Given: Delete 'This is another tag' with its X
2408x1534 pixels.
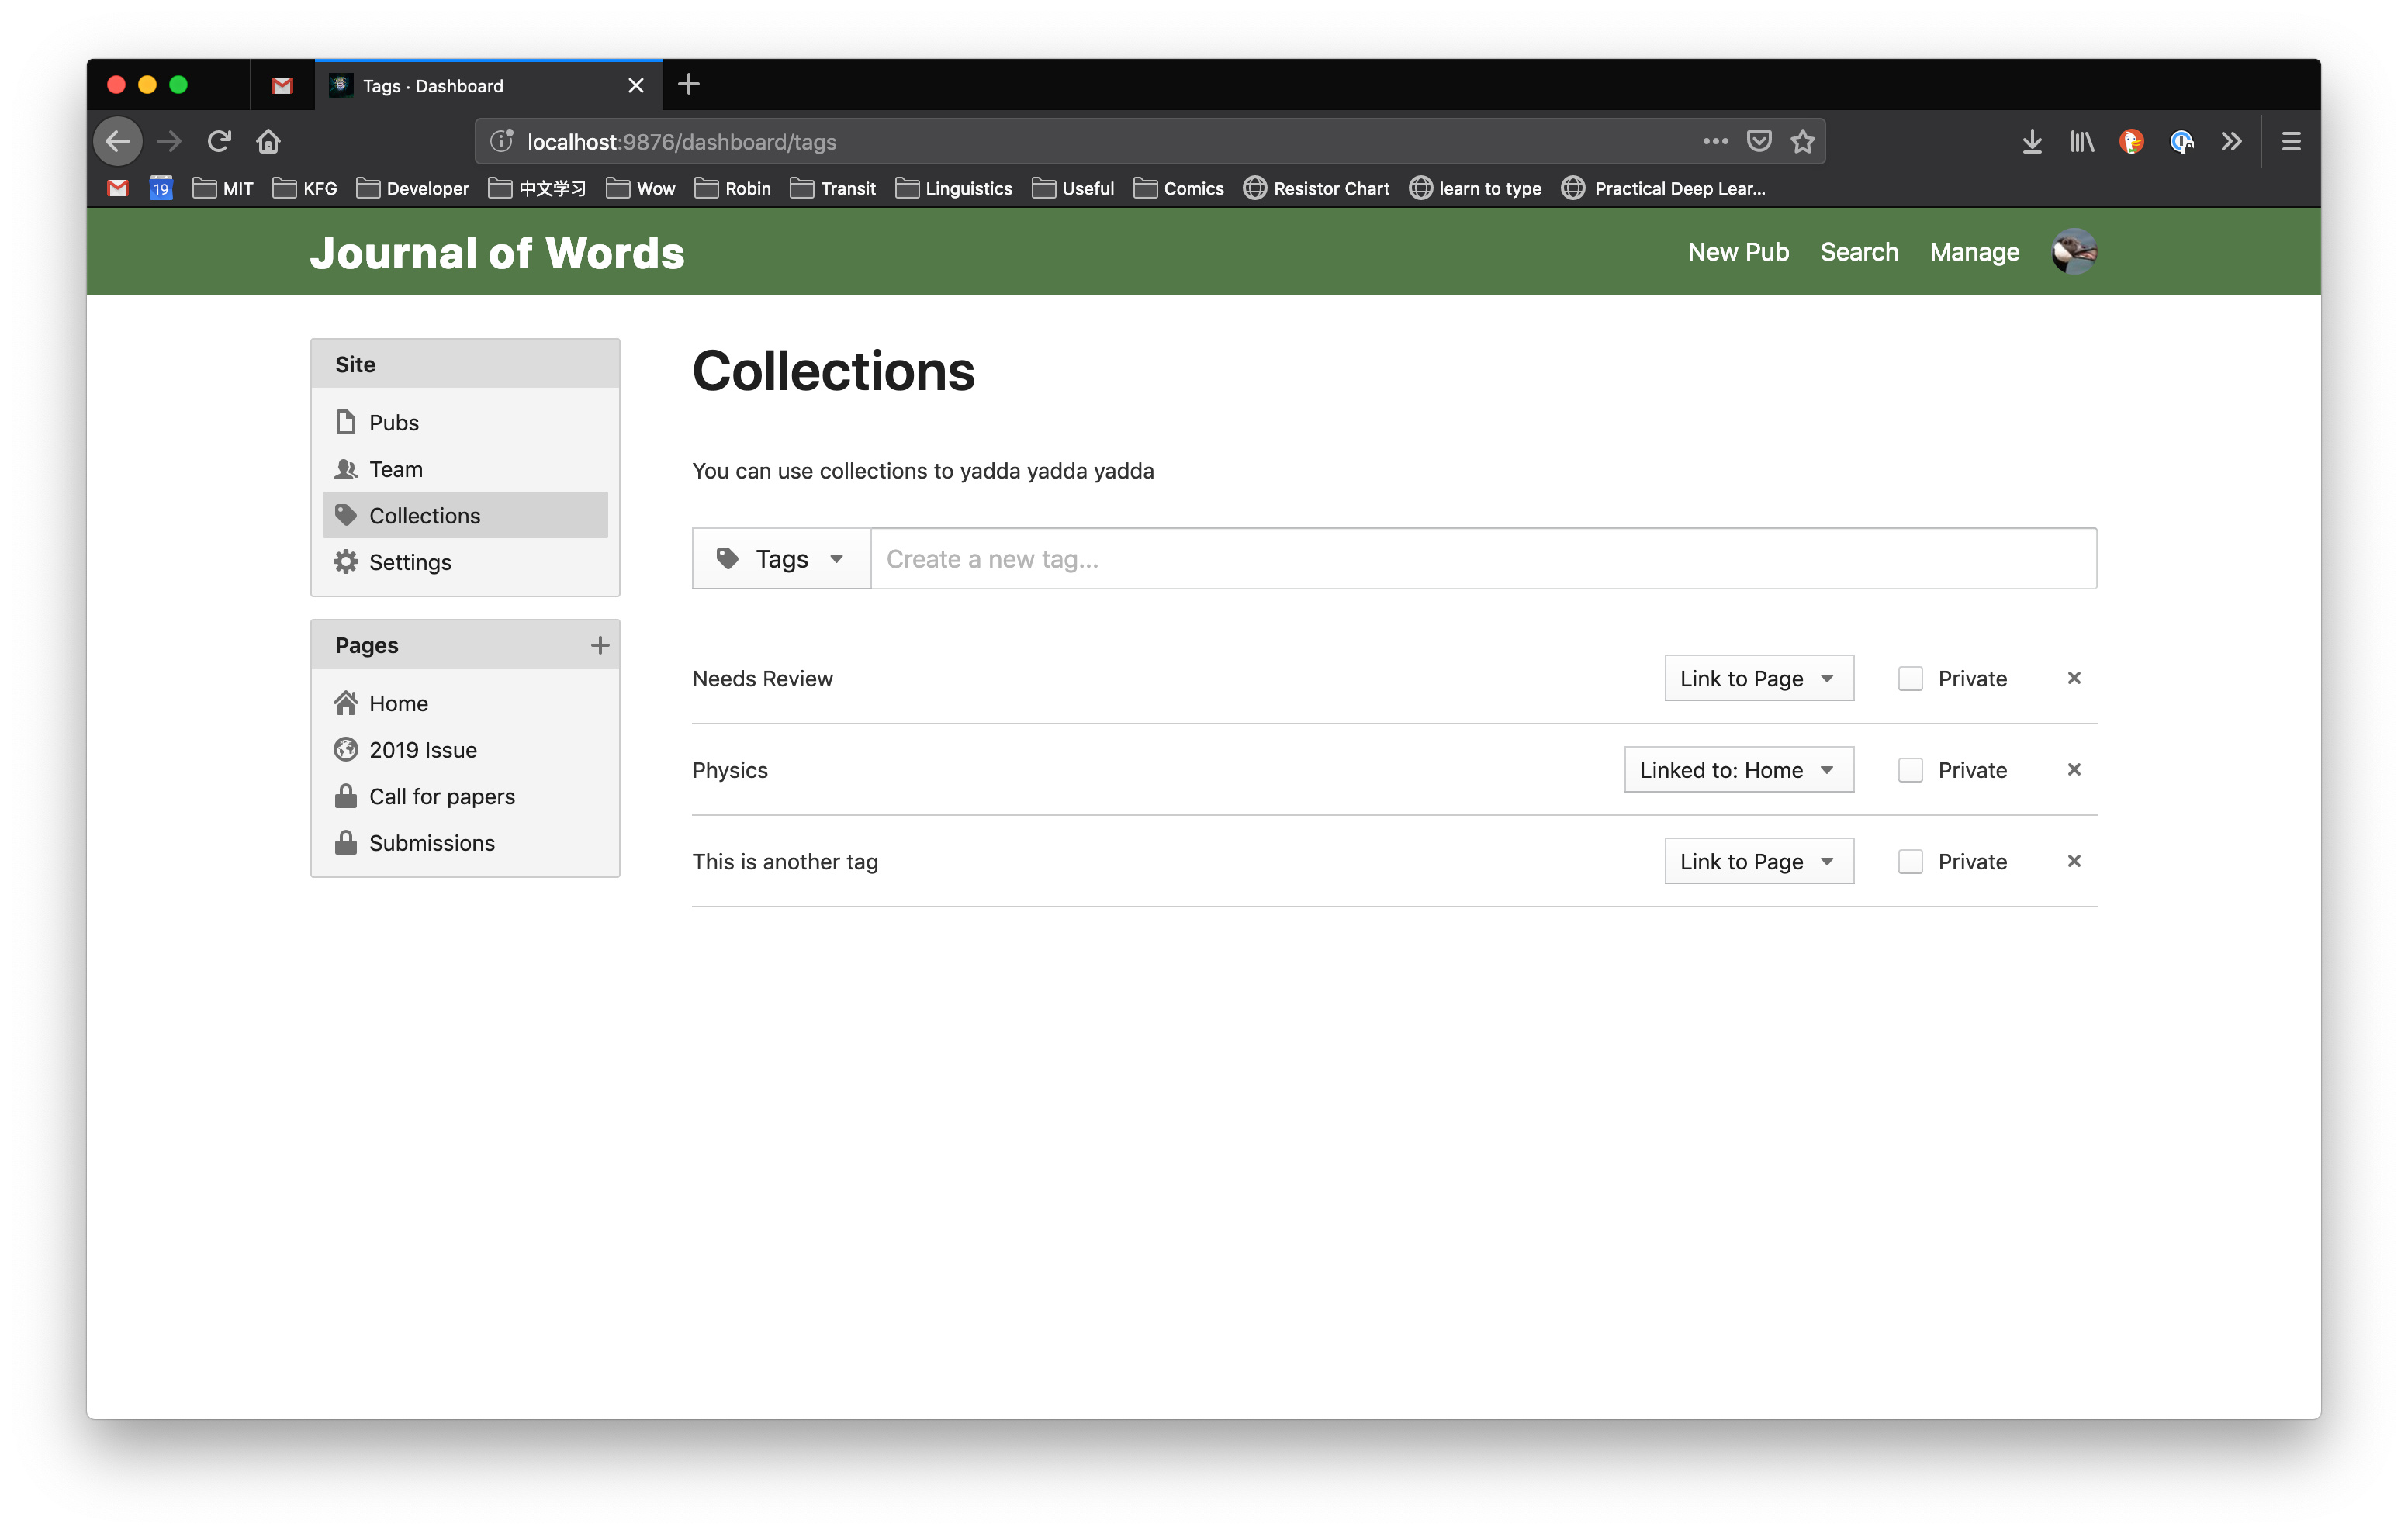Looking at the screenshot, I should coord(2073,861).
